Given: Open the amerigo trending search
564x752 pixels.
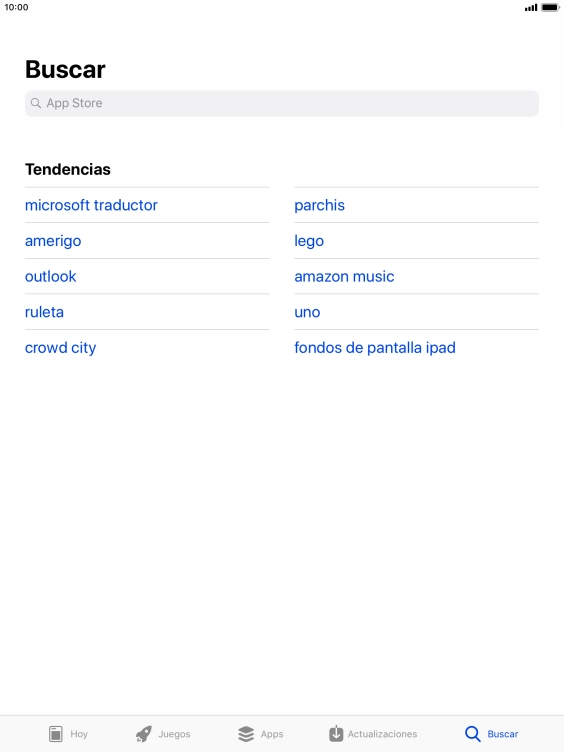Looking at the screenshot, I should tap(53, 241).
